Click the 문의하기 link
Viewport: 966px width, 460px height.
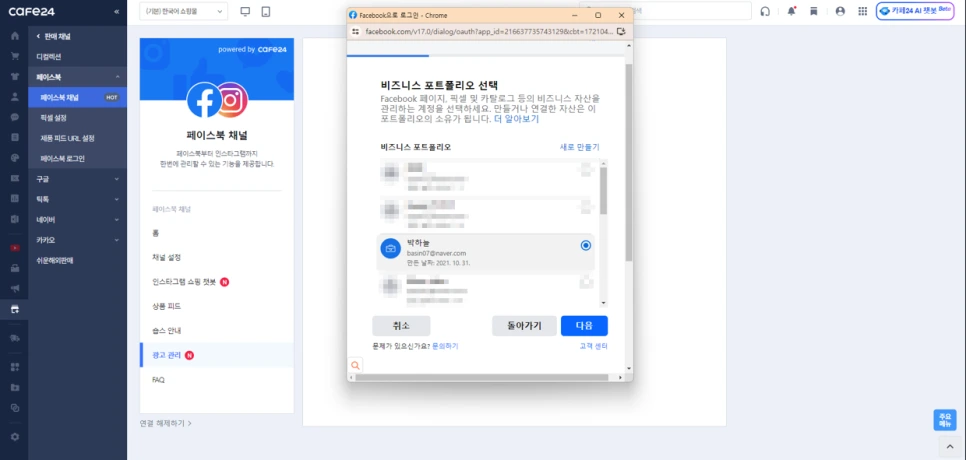pyautogui.click(x=445, y=346)
